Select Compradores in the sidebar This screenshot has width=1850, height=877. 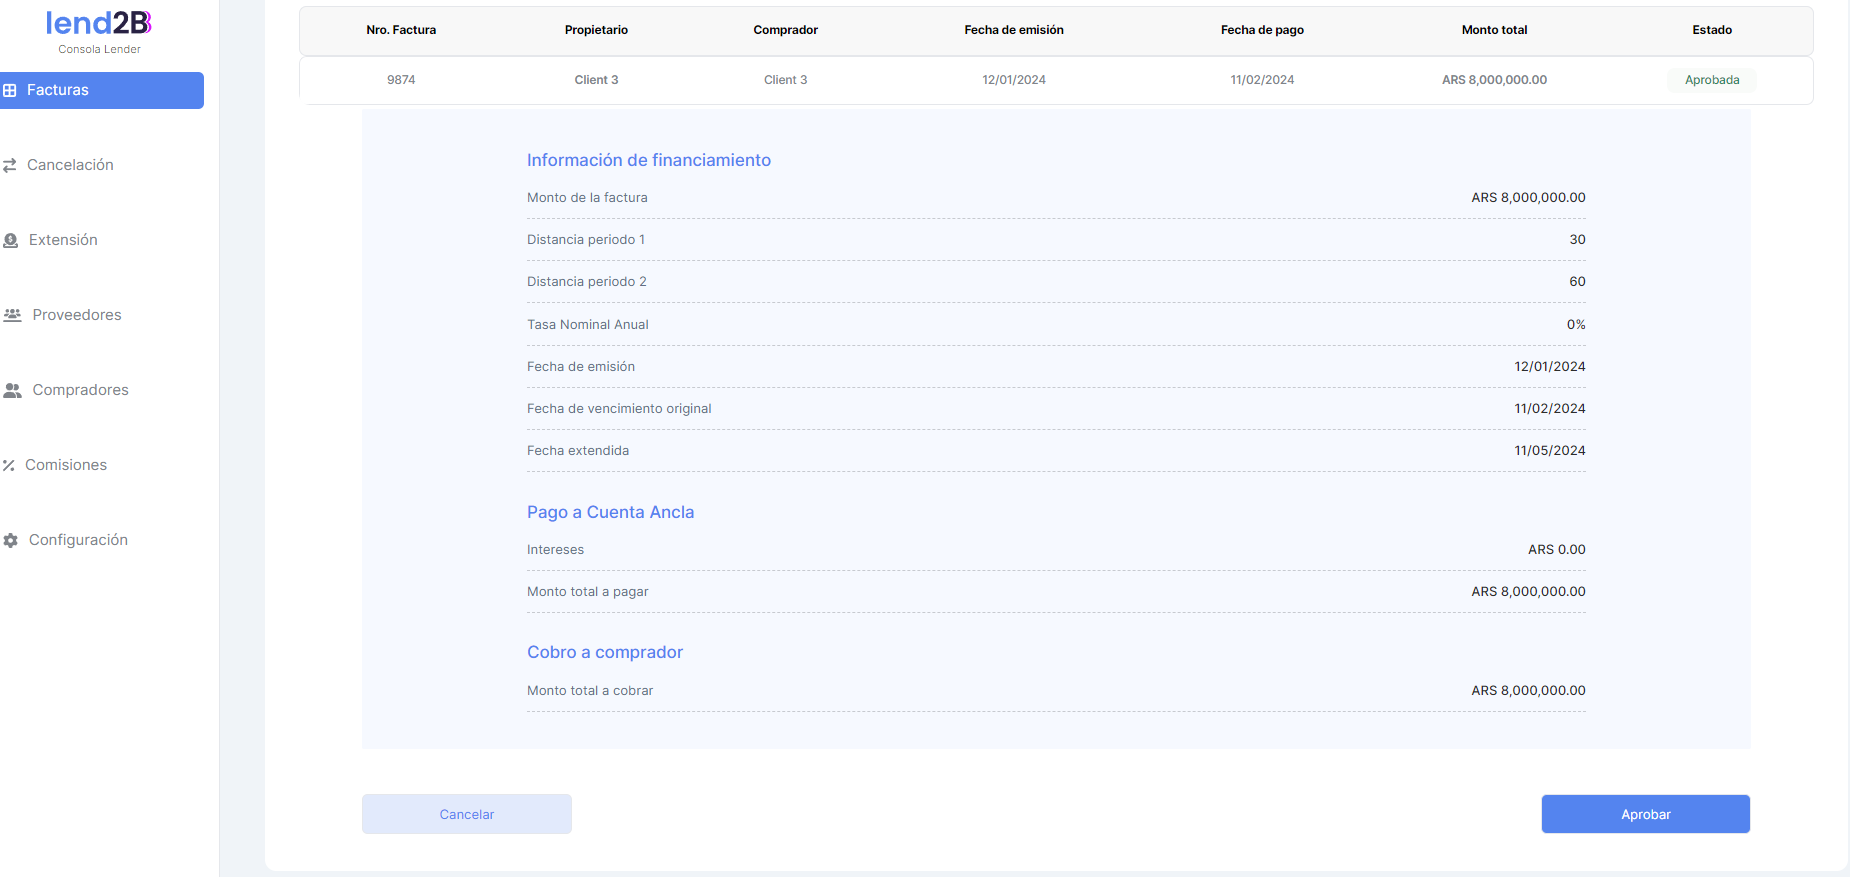pyautogui.click(x=80, y=390)
